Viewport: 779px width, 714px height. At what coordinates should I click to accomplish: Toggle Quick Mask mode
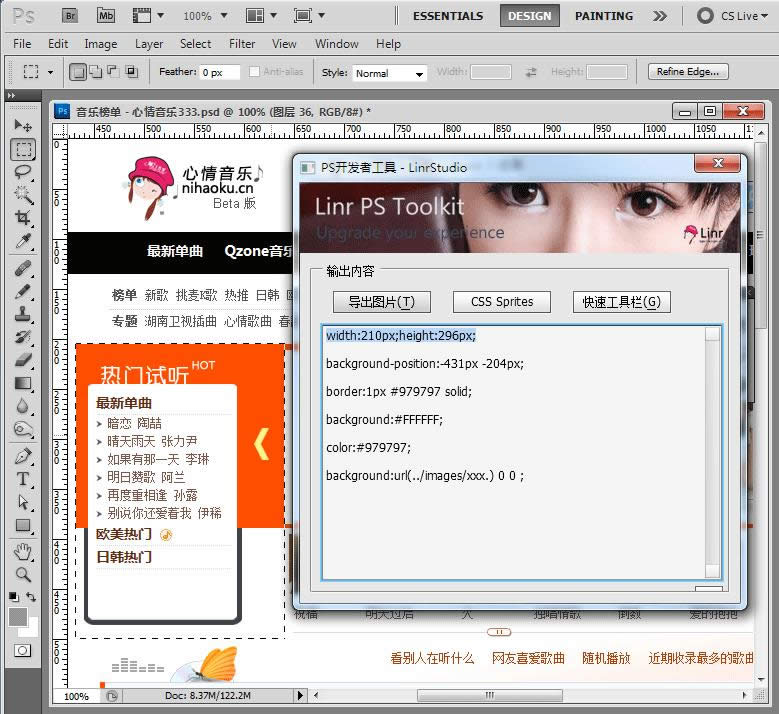22,650
